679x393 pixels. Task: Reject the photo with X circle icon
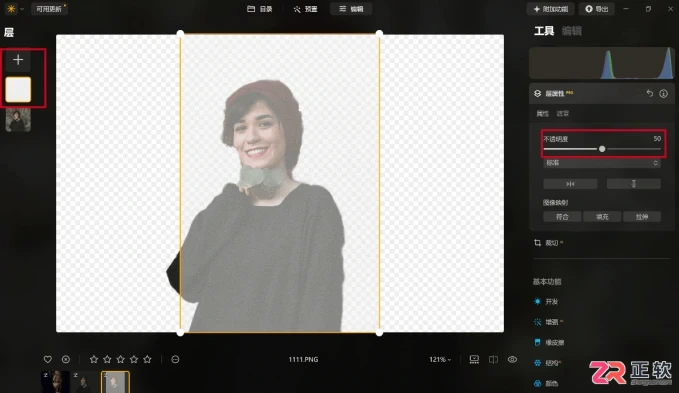66,359
